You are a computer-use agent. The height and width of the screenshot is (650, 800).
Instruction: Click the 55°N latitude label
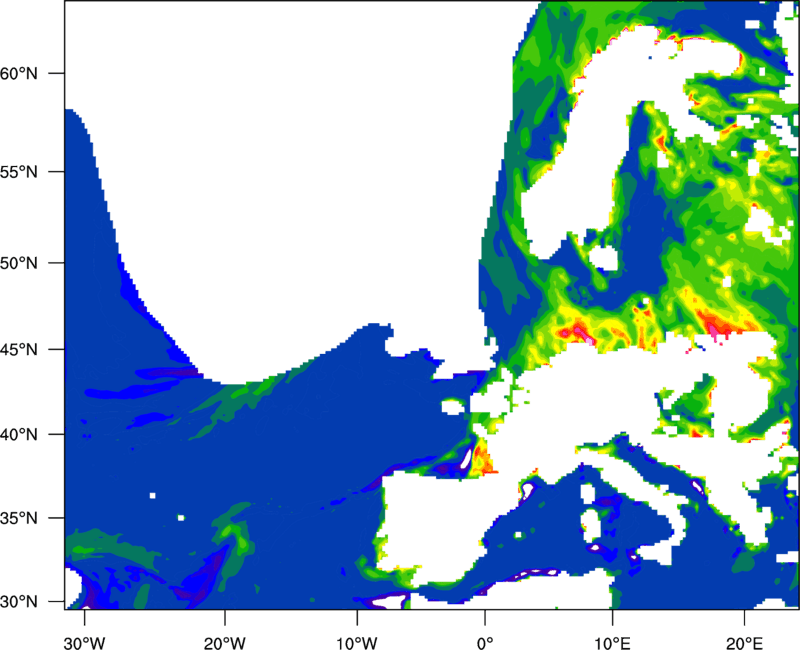[x=19, y=171]
